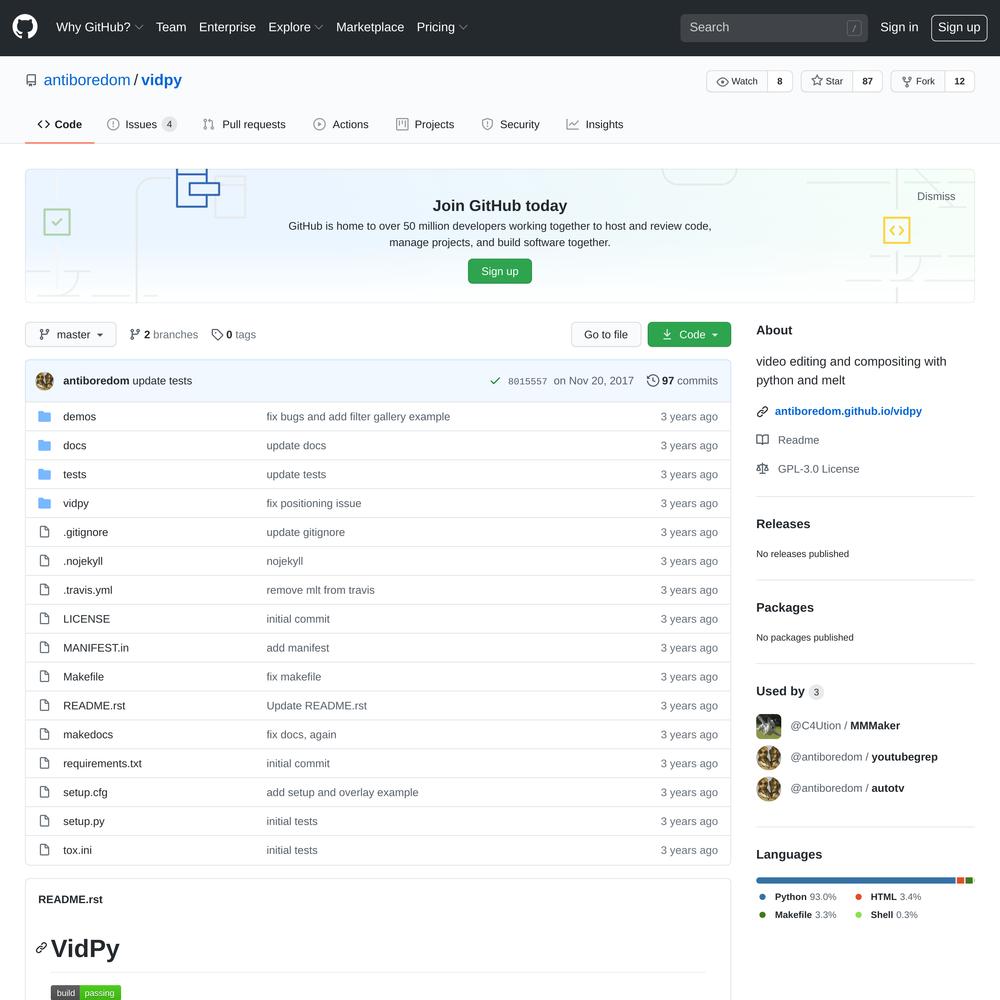Viewport: 1000px width, 1000px height.
Task: Click the green commit status checkmark
Action: tap(495, 381)
